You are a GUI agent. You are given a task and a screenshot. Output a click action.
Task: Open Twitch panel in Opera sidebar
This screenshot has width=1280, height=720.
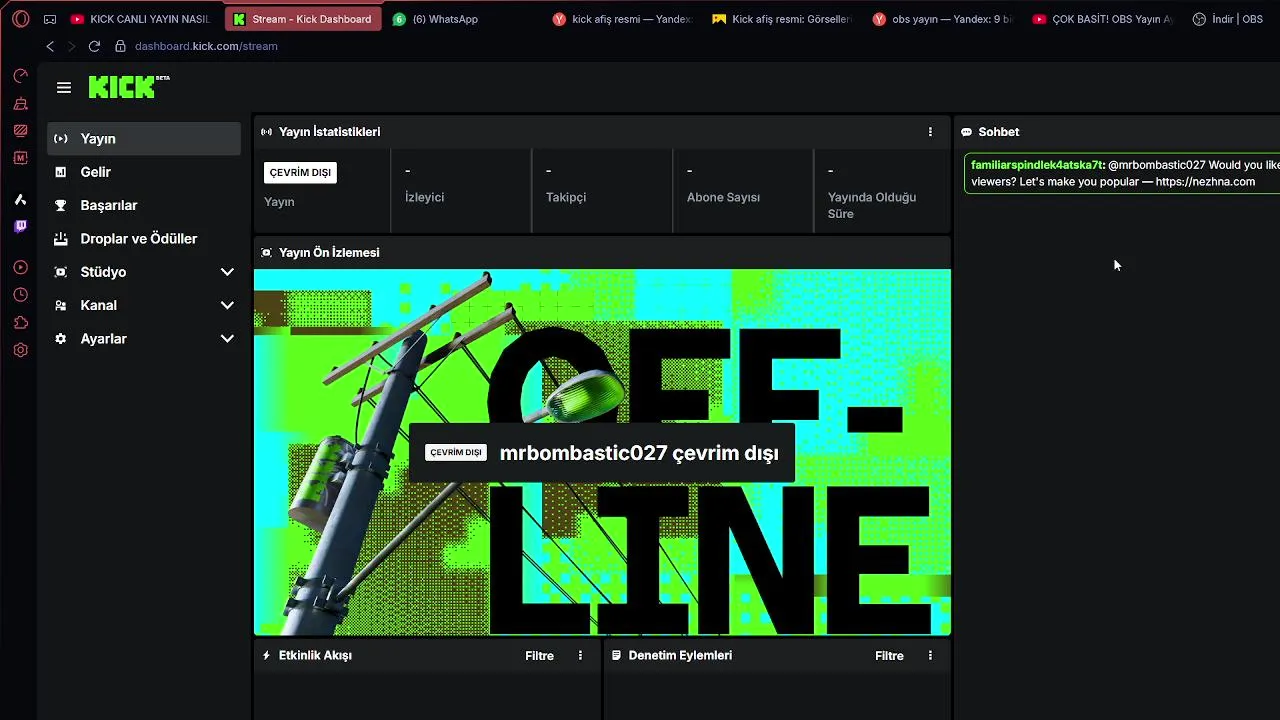pos(20,227)
